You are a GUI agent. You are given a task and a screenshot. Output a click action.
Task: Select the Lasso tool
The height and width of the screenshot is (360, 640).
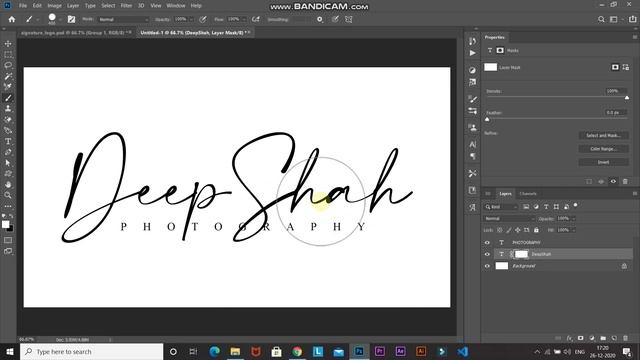[8, 65]
